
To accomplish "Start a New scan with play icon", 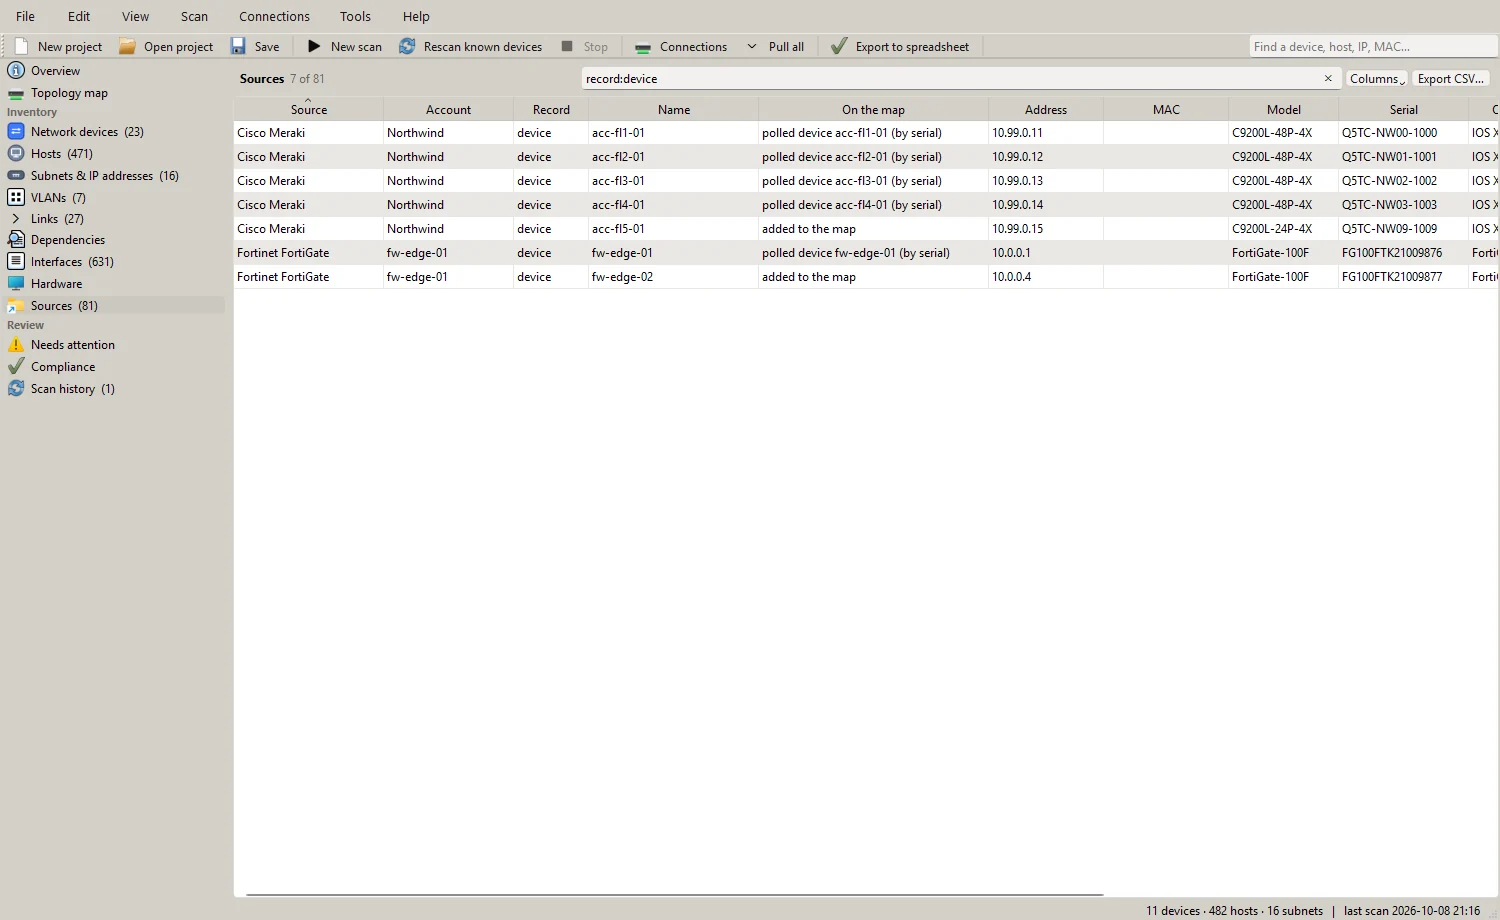I will 314,46.
